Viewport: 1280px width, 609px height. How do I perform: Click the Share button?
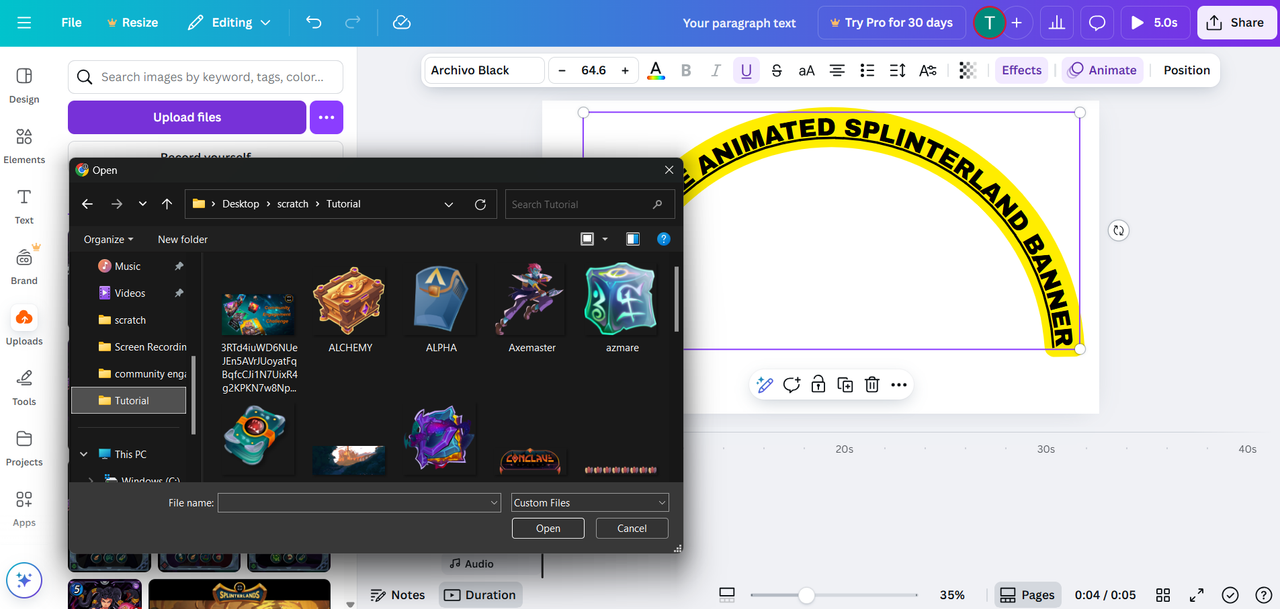click(x=1235, y=22)
